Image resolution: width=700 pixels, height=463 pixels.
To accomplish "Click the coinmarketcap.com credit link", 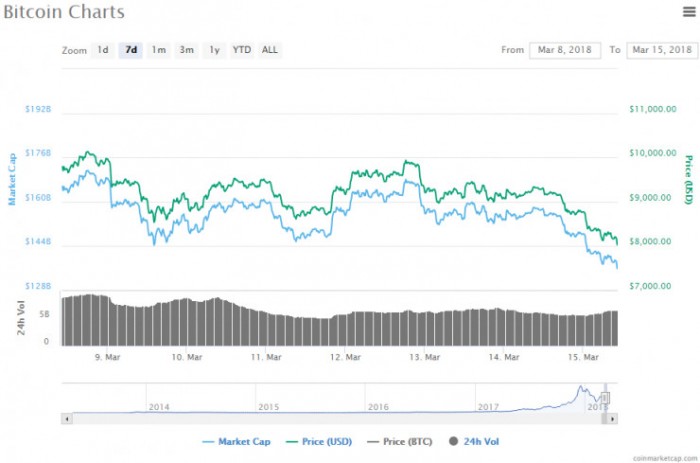I will coord(665,458).
